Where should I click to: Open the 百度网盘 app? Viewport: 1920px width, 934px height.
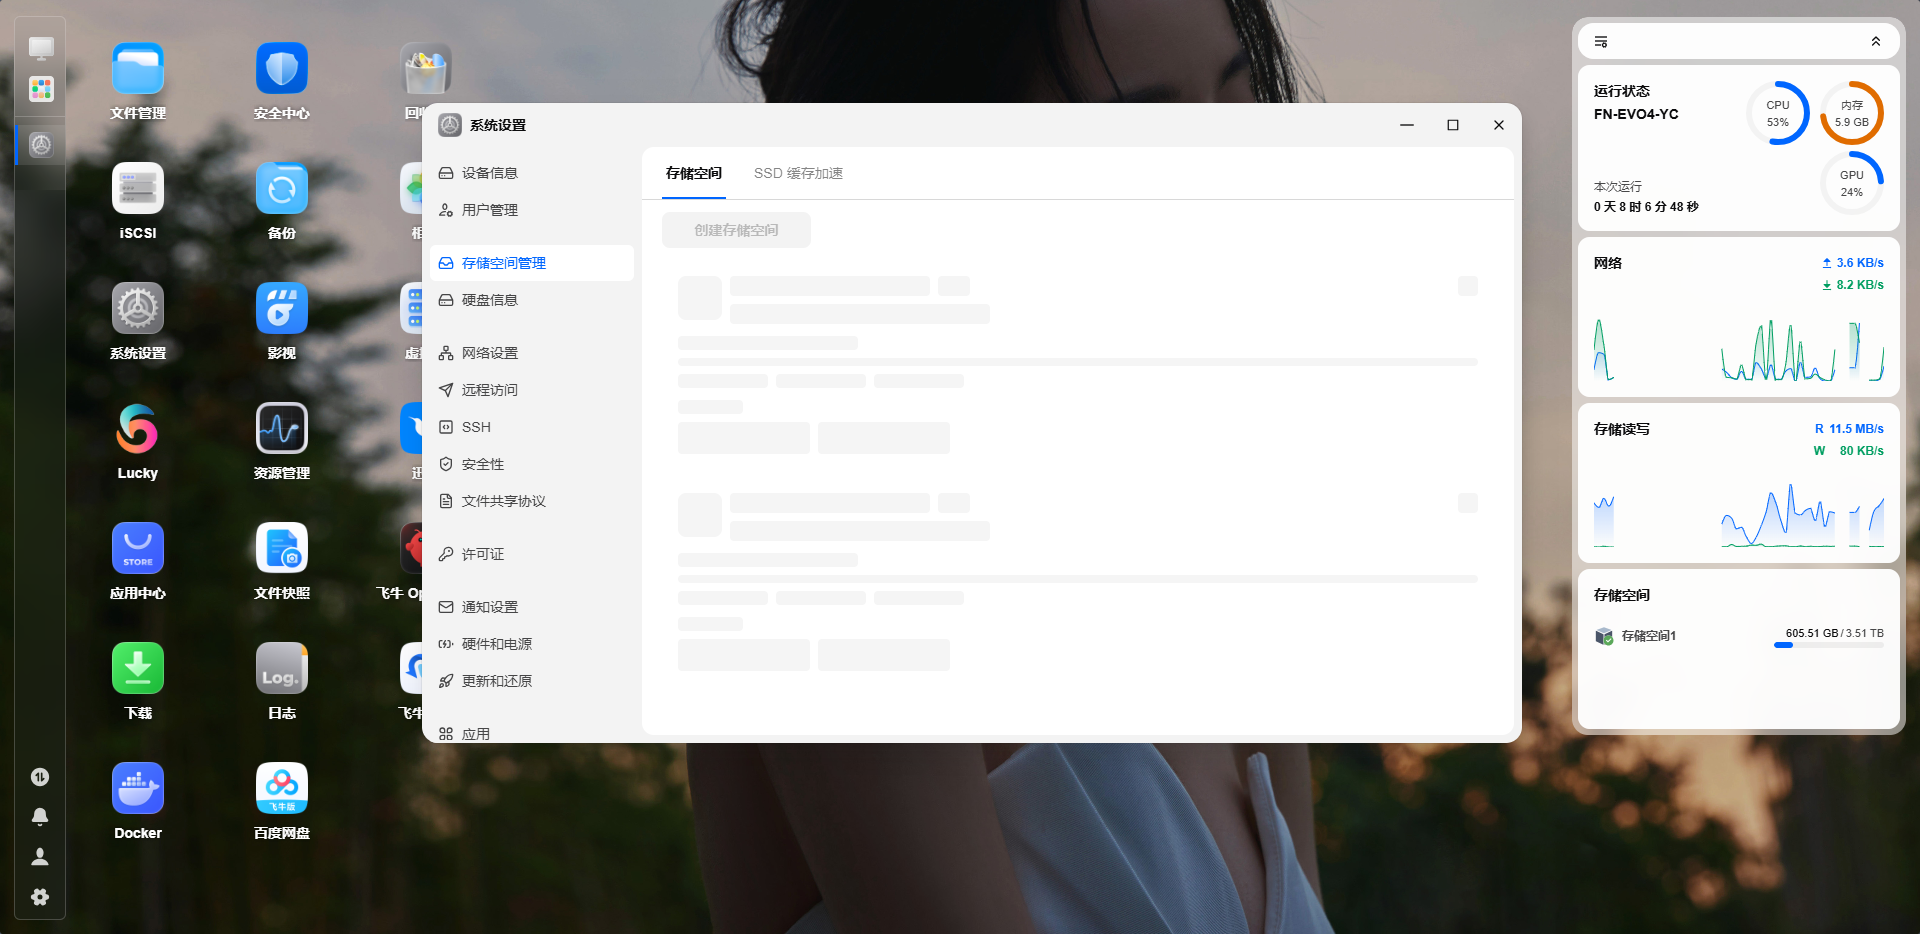pyautogui.click(x=282, y=789)
